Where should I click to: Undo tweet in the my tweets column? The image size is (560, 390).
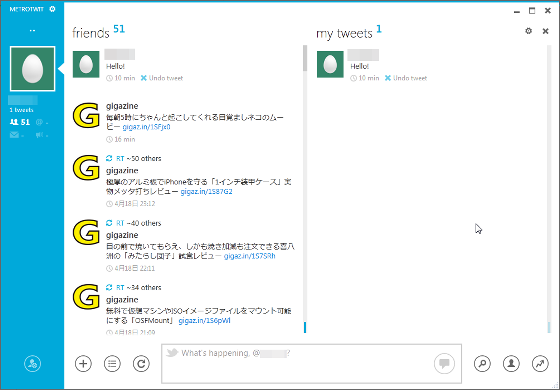click(x=406, y=78)
